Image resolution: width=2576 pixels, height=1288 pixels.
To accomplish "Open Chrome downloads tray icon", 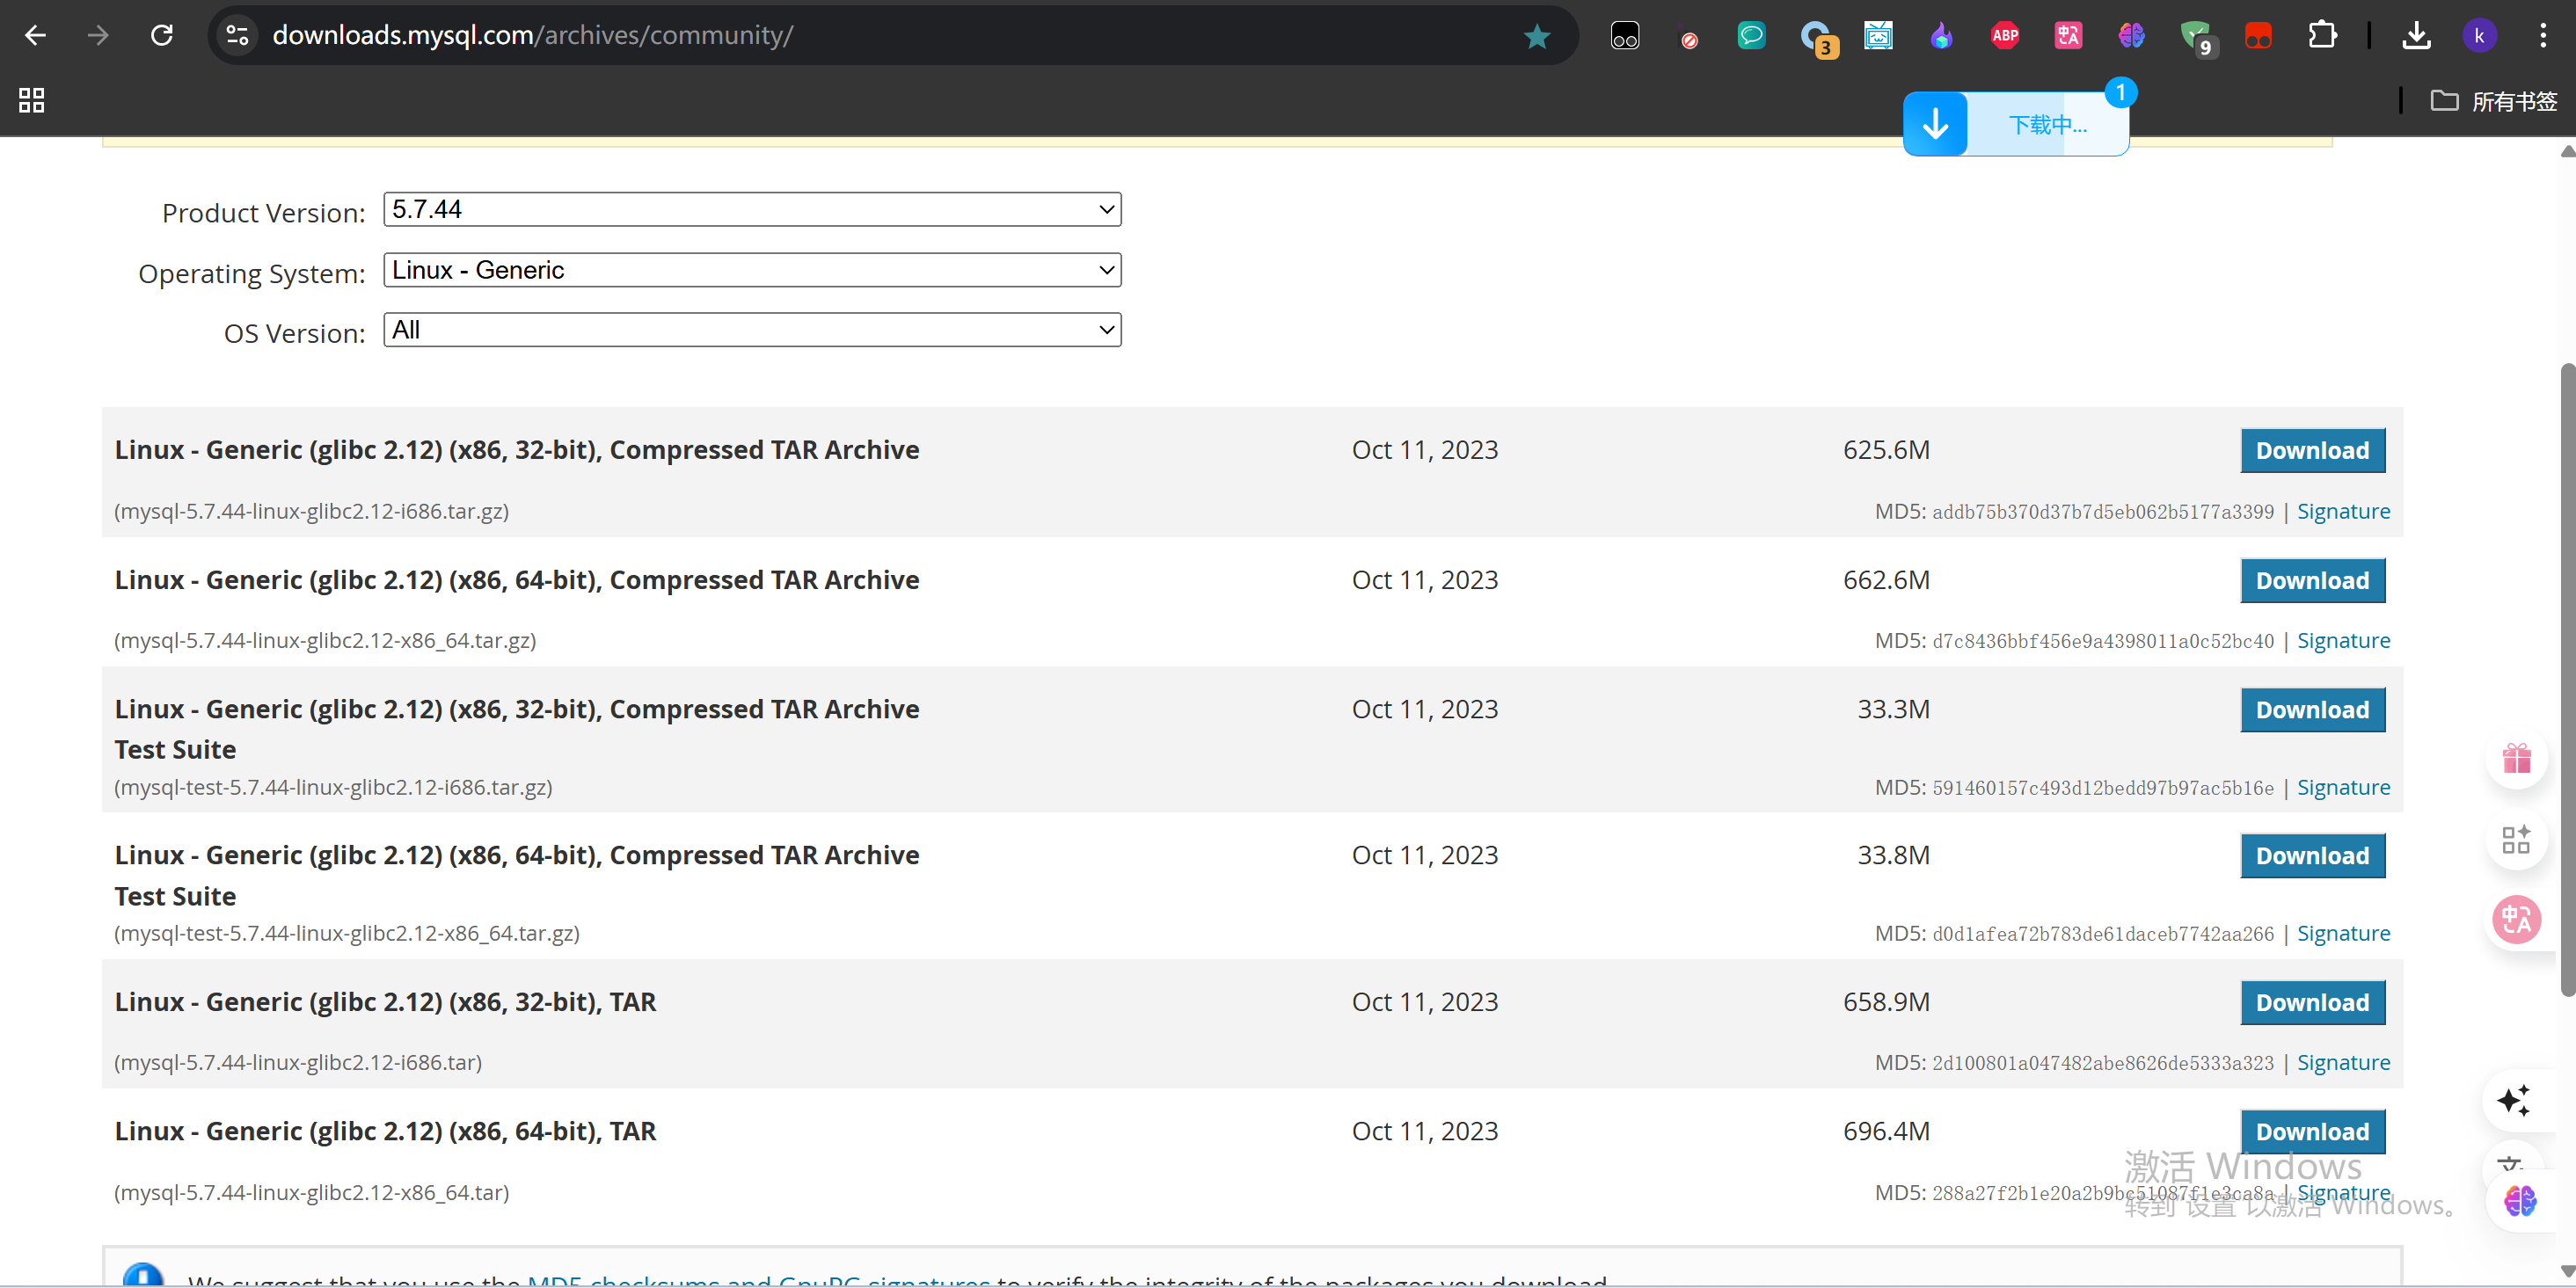I will 2416,36.
